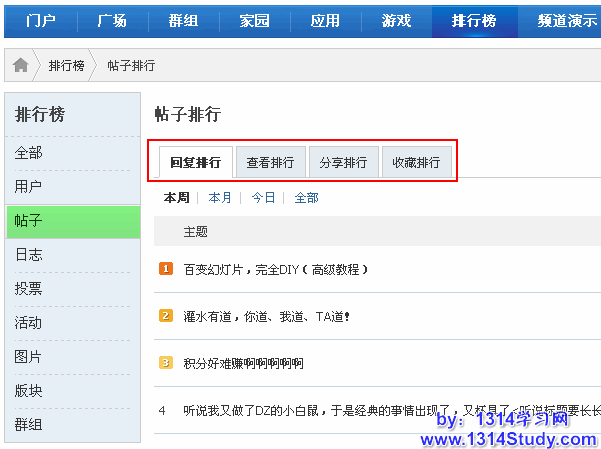Open the 群组 top navigation item
Viewport: 601px width, 449px height.
[x=183, y=20]
